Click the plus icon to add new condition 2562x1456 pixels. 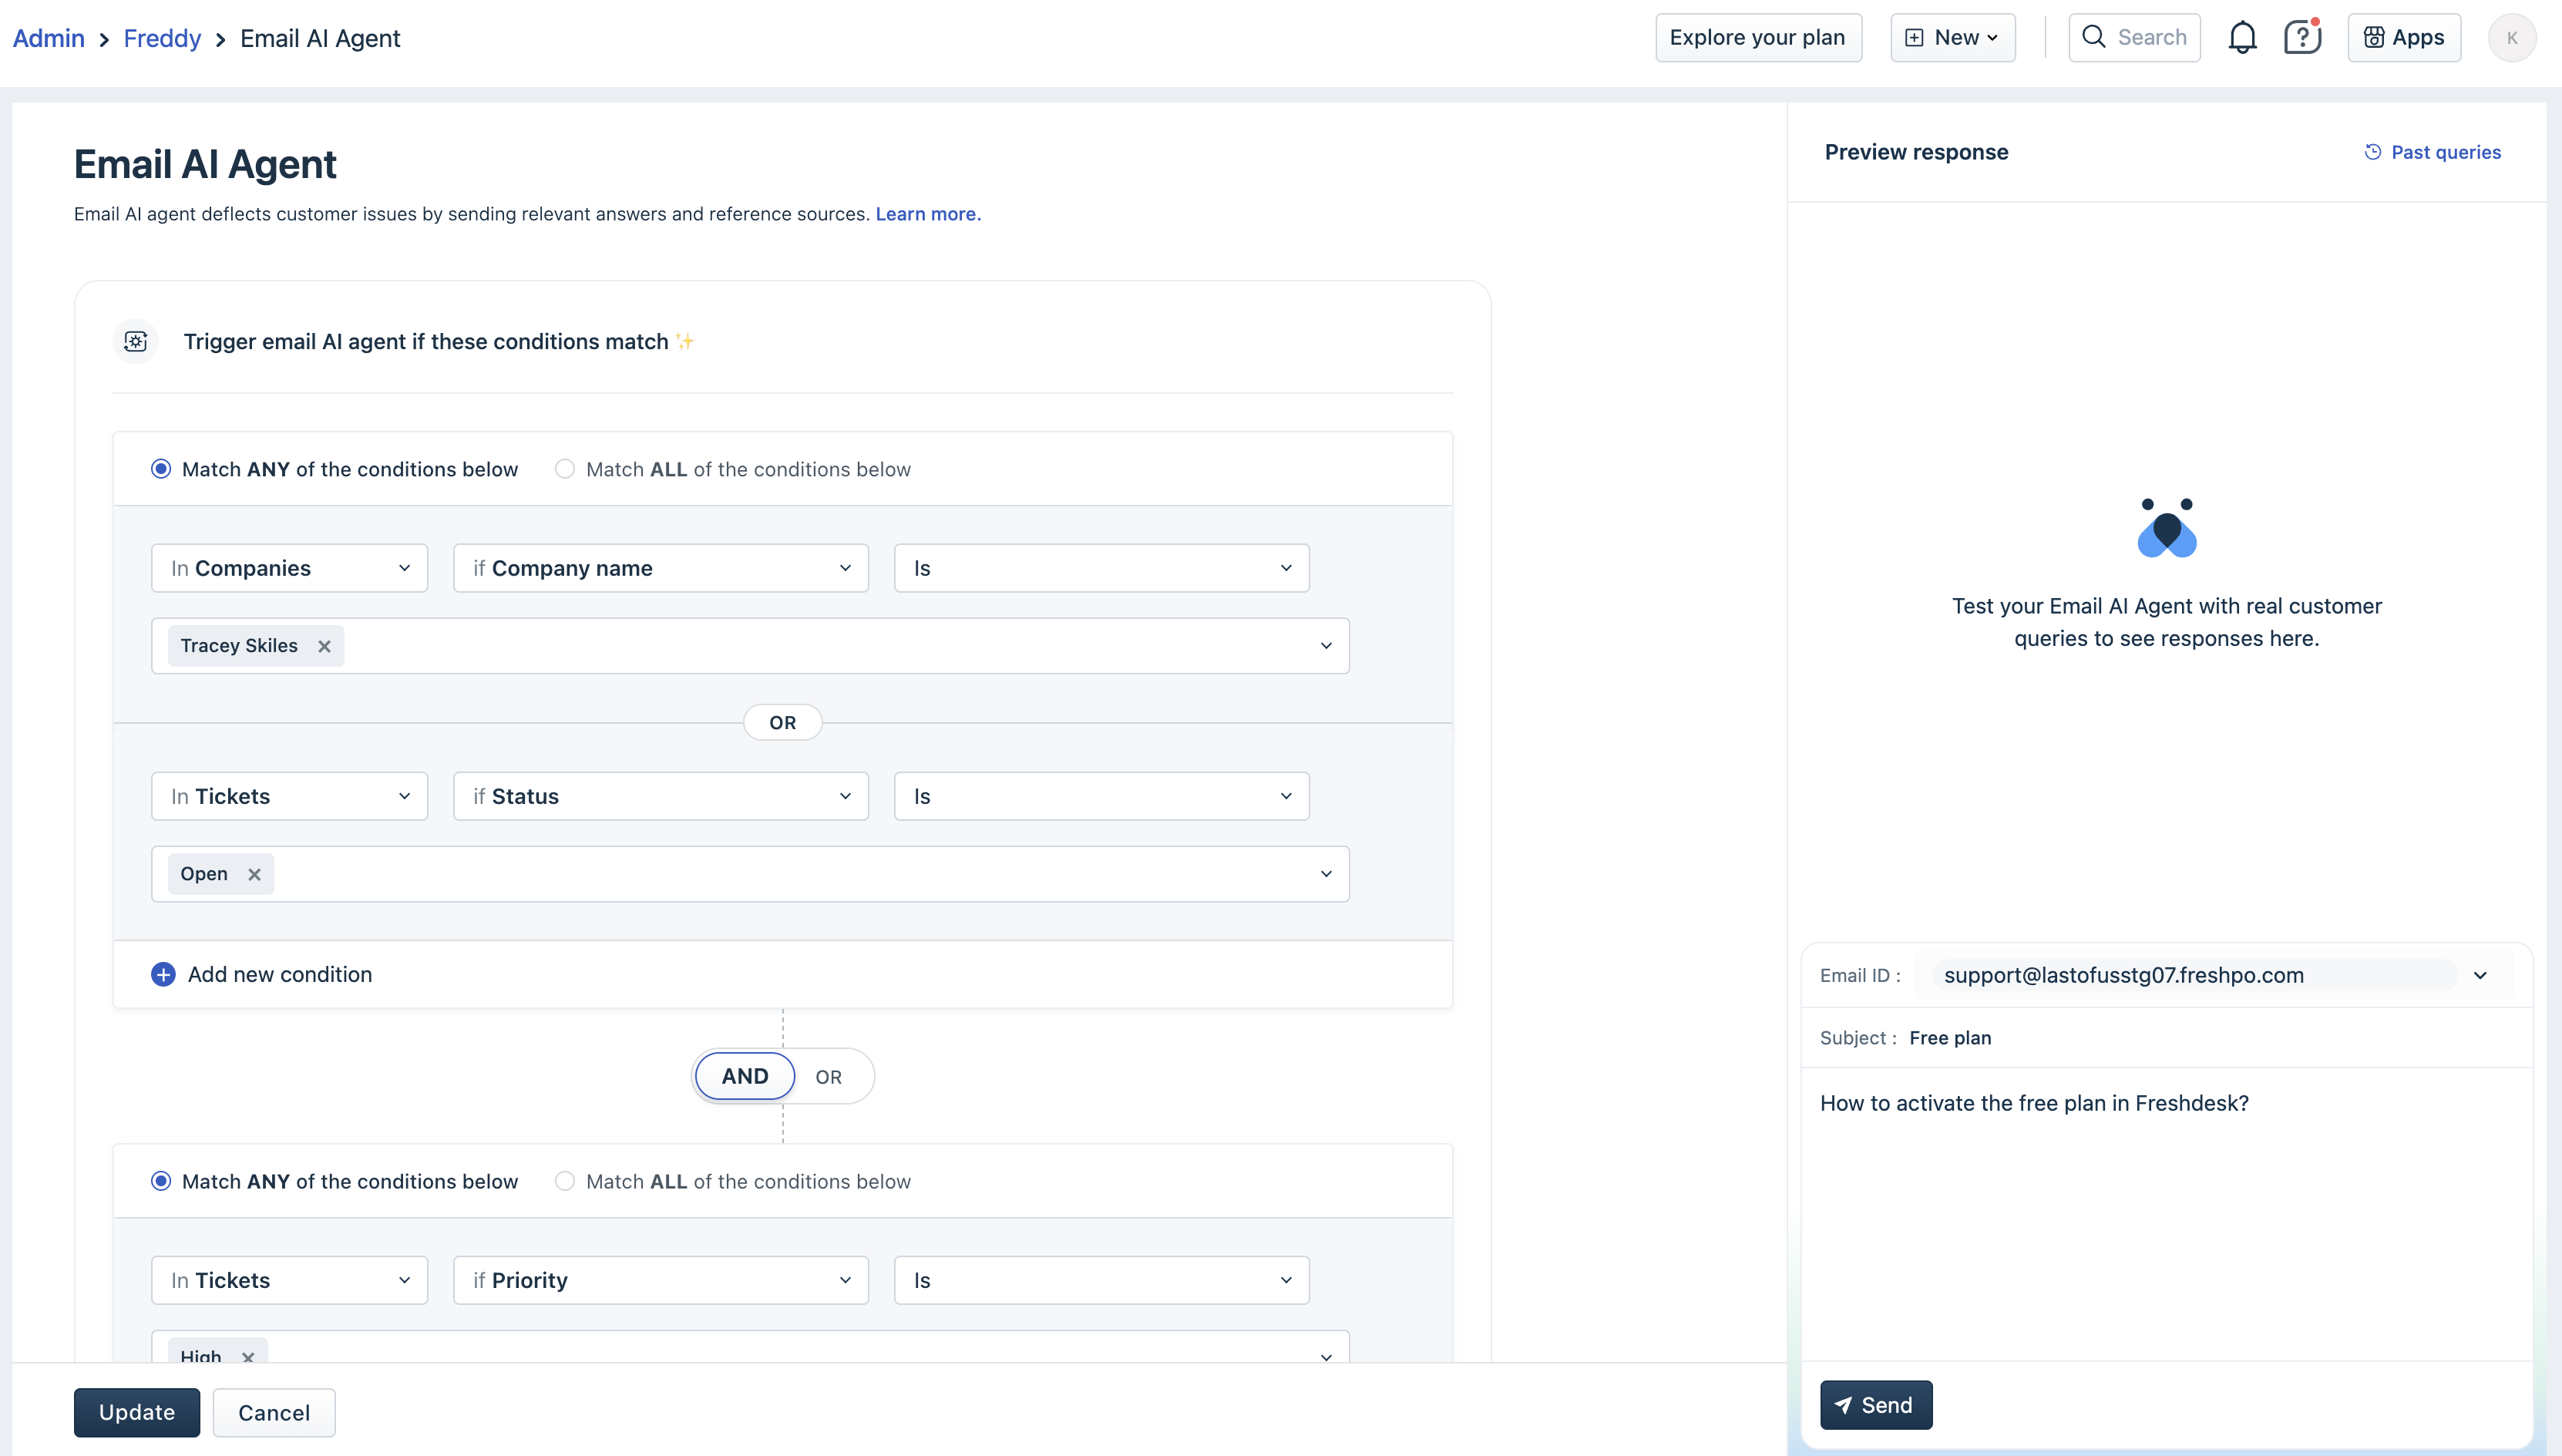[x=163, y=974]
